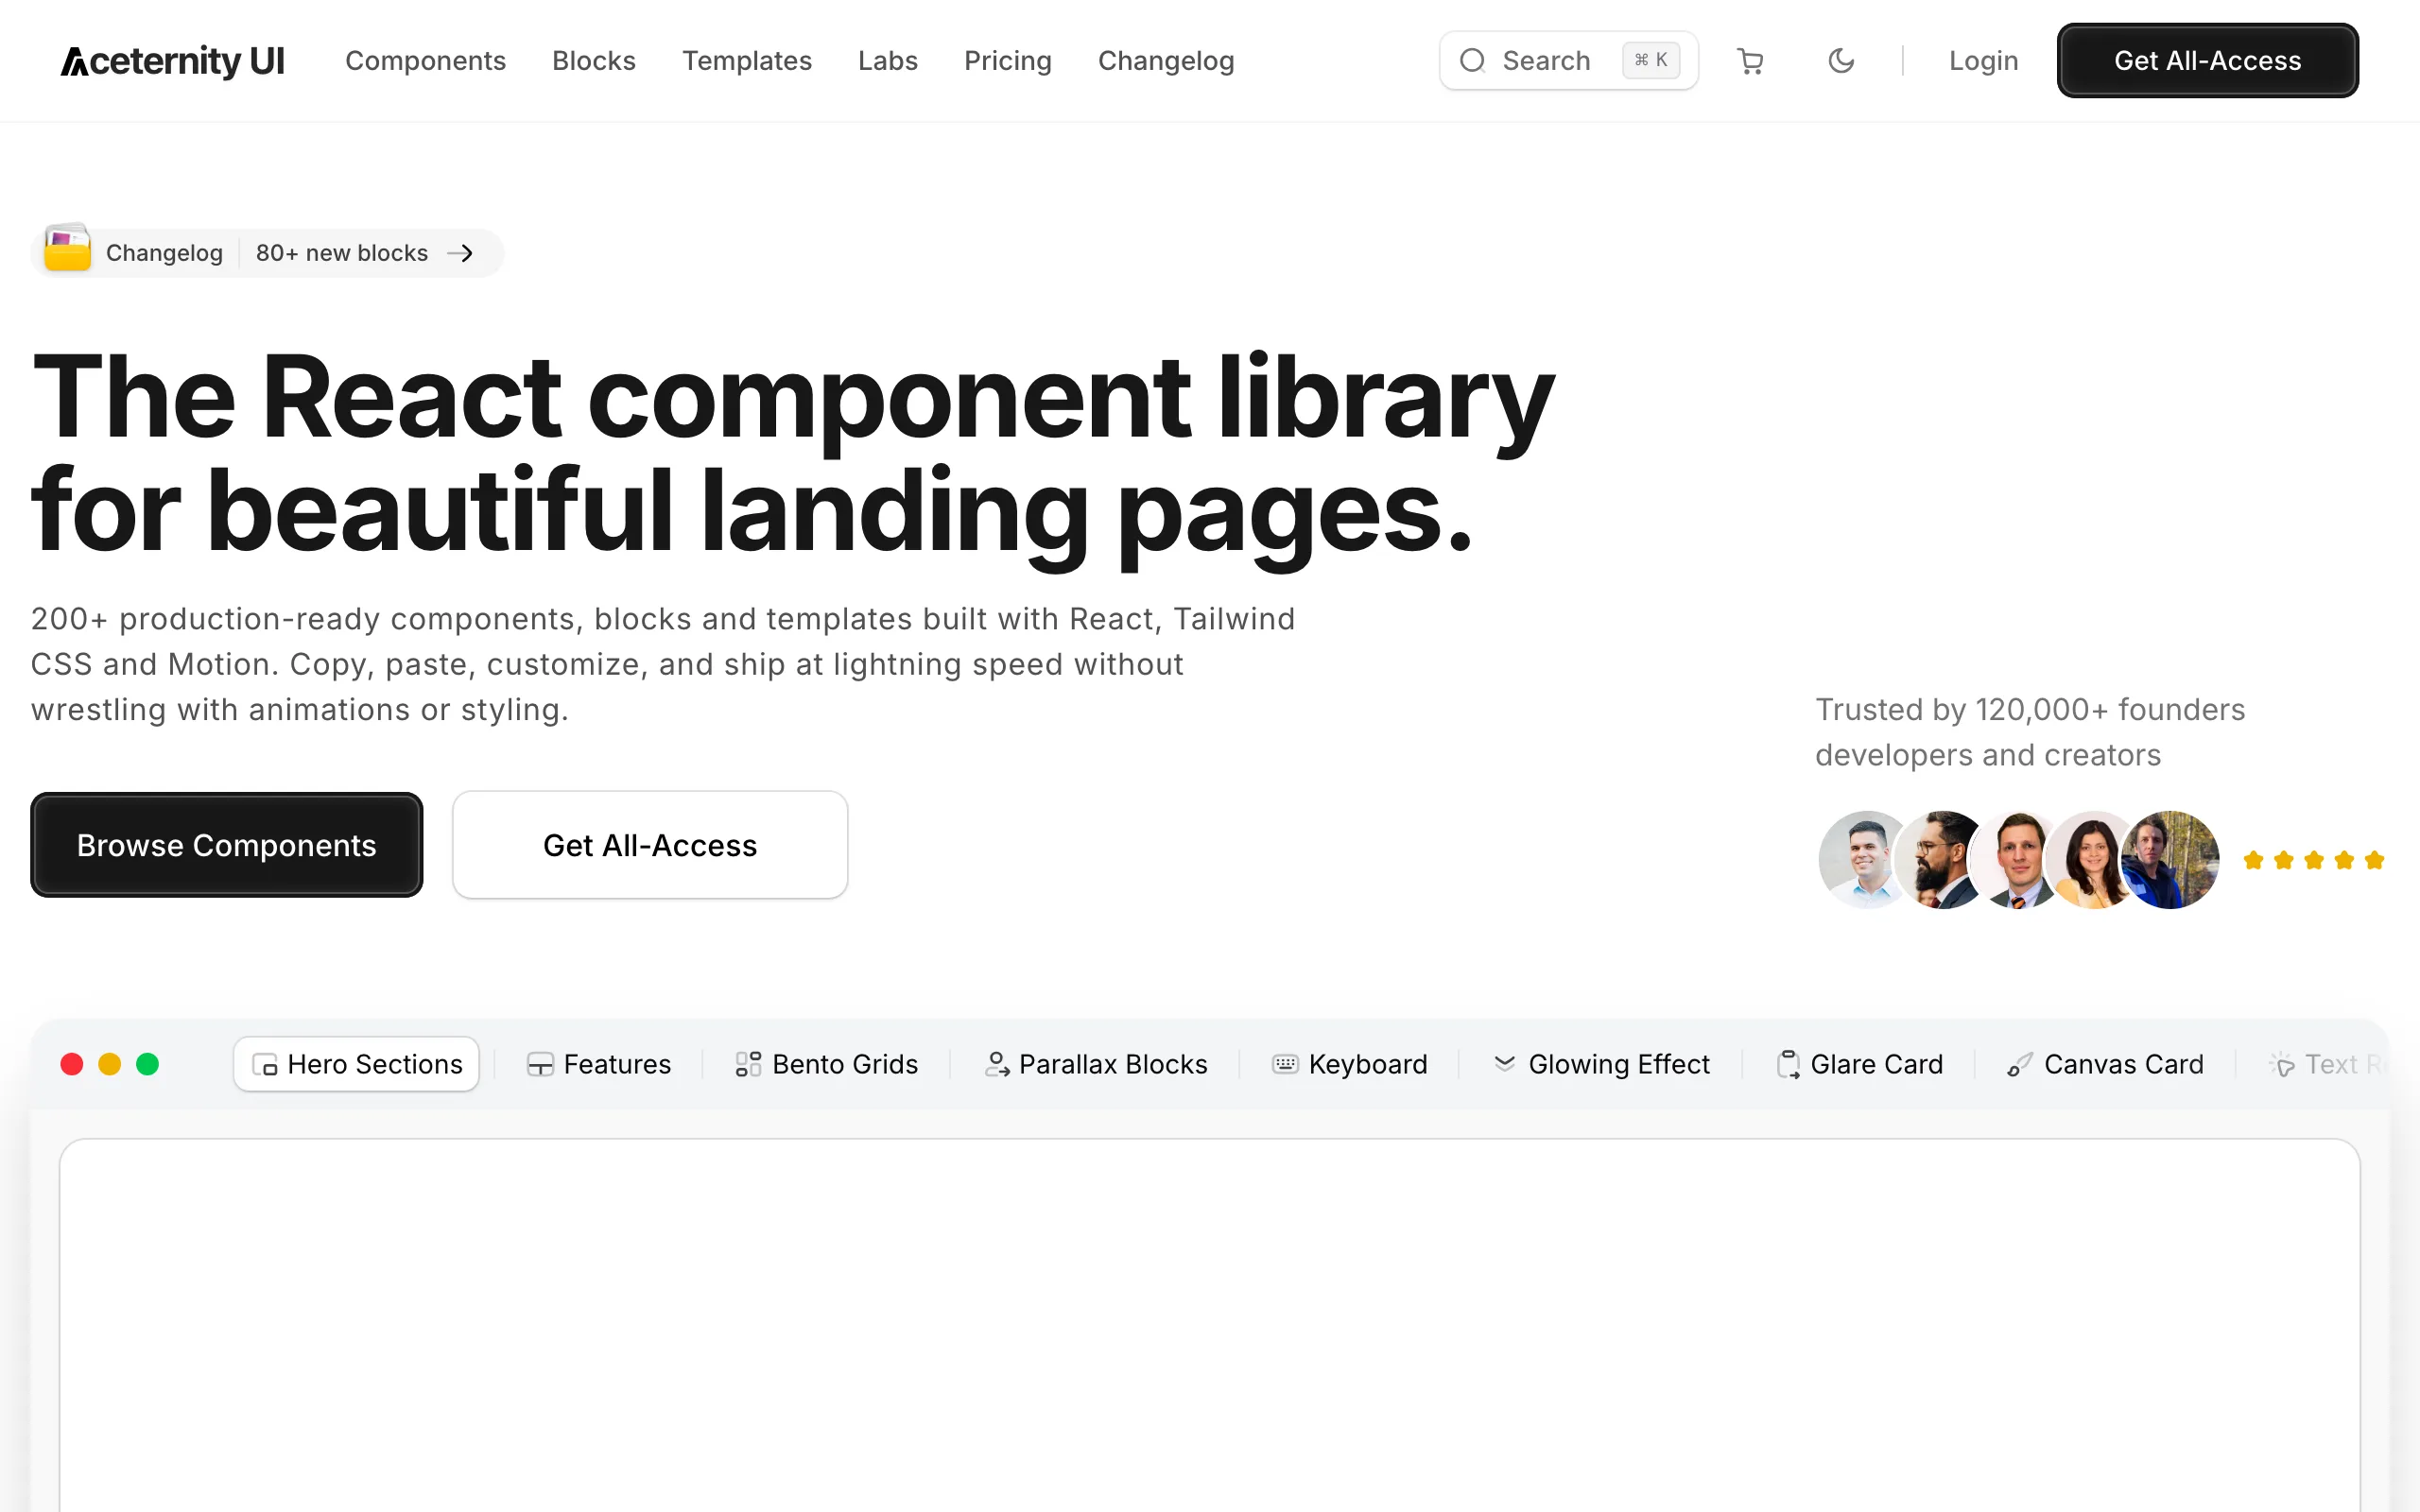Open the Components nav menu

pyautogui.click(x=425, y=61)
